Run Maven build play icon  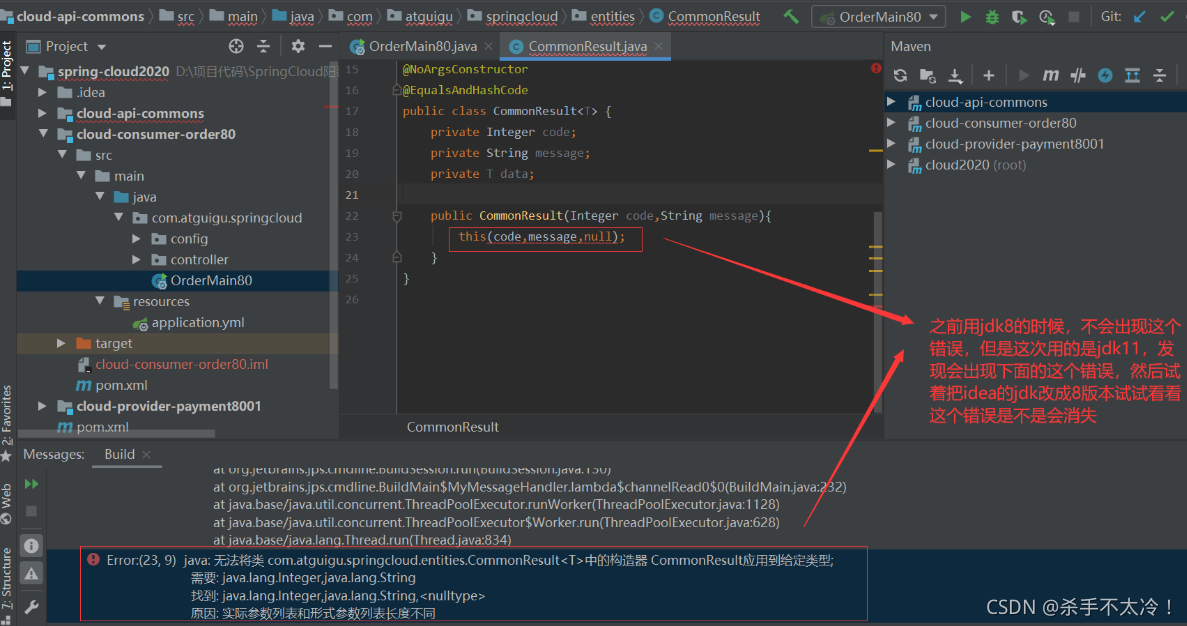click(1023, 75)
